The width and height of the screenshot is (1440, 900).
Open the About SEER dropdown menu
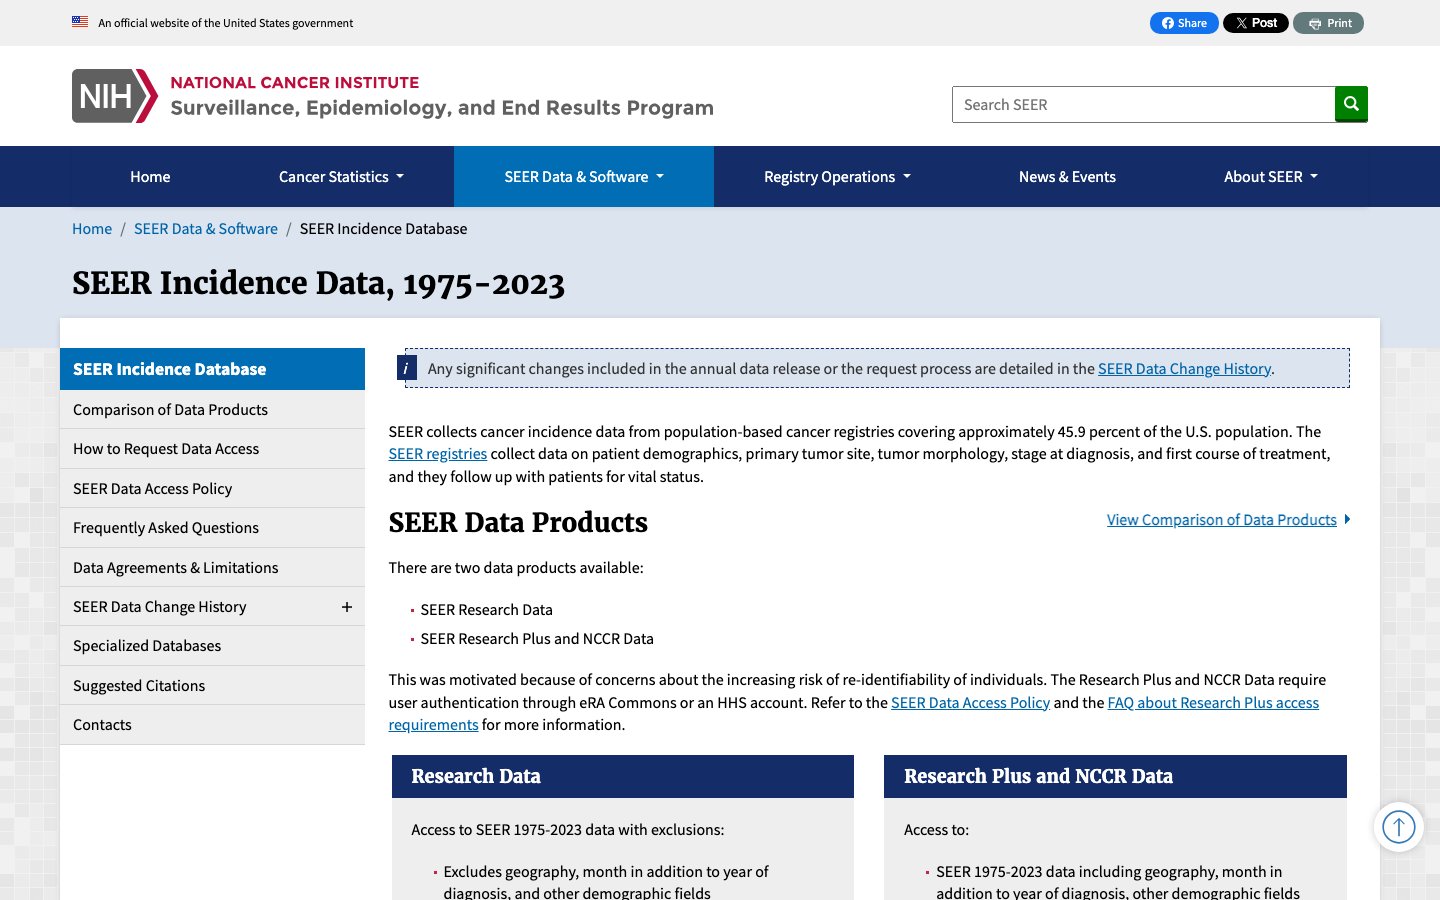pos(1271,177)
